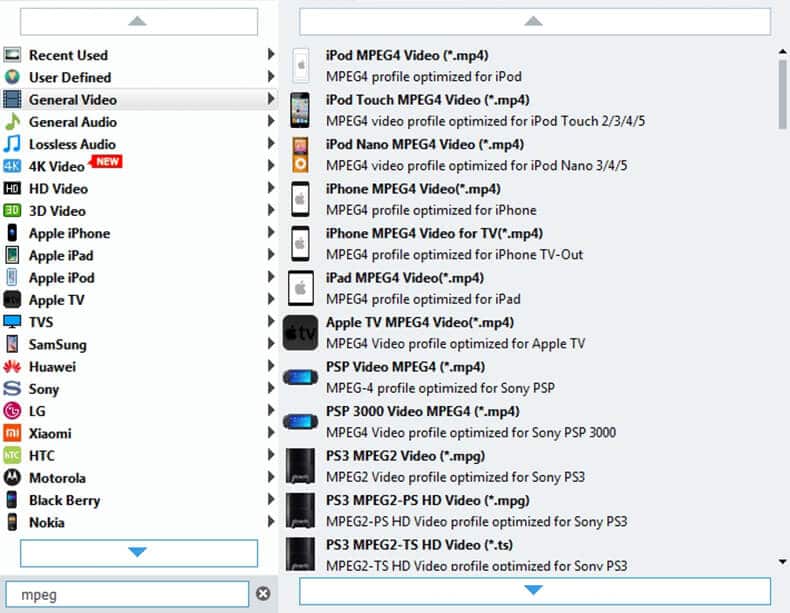Viewport: 790px width, 613px height.
Task: Click the iPod Nano MPEG4 device thumbnail
Action: click(x=300, y=155)
